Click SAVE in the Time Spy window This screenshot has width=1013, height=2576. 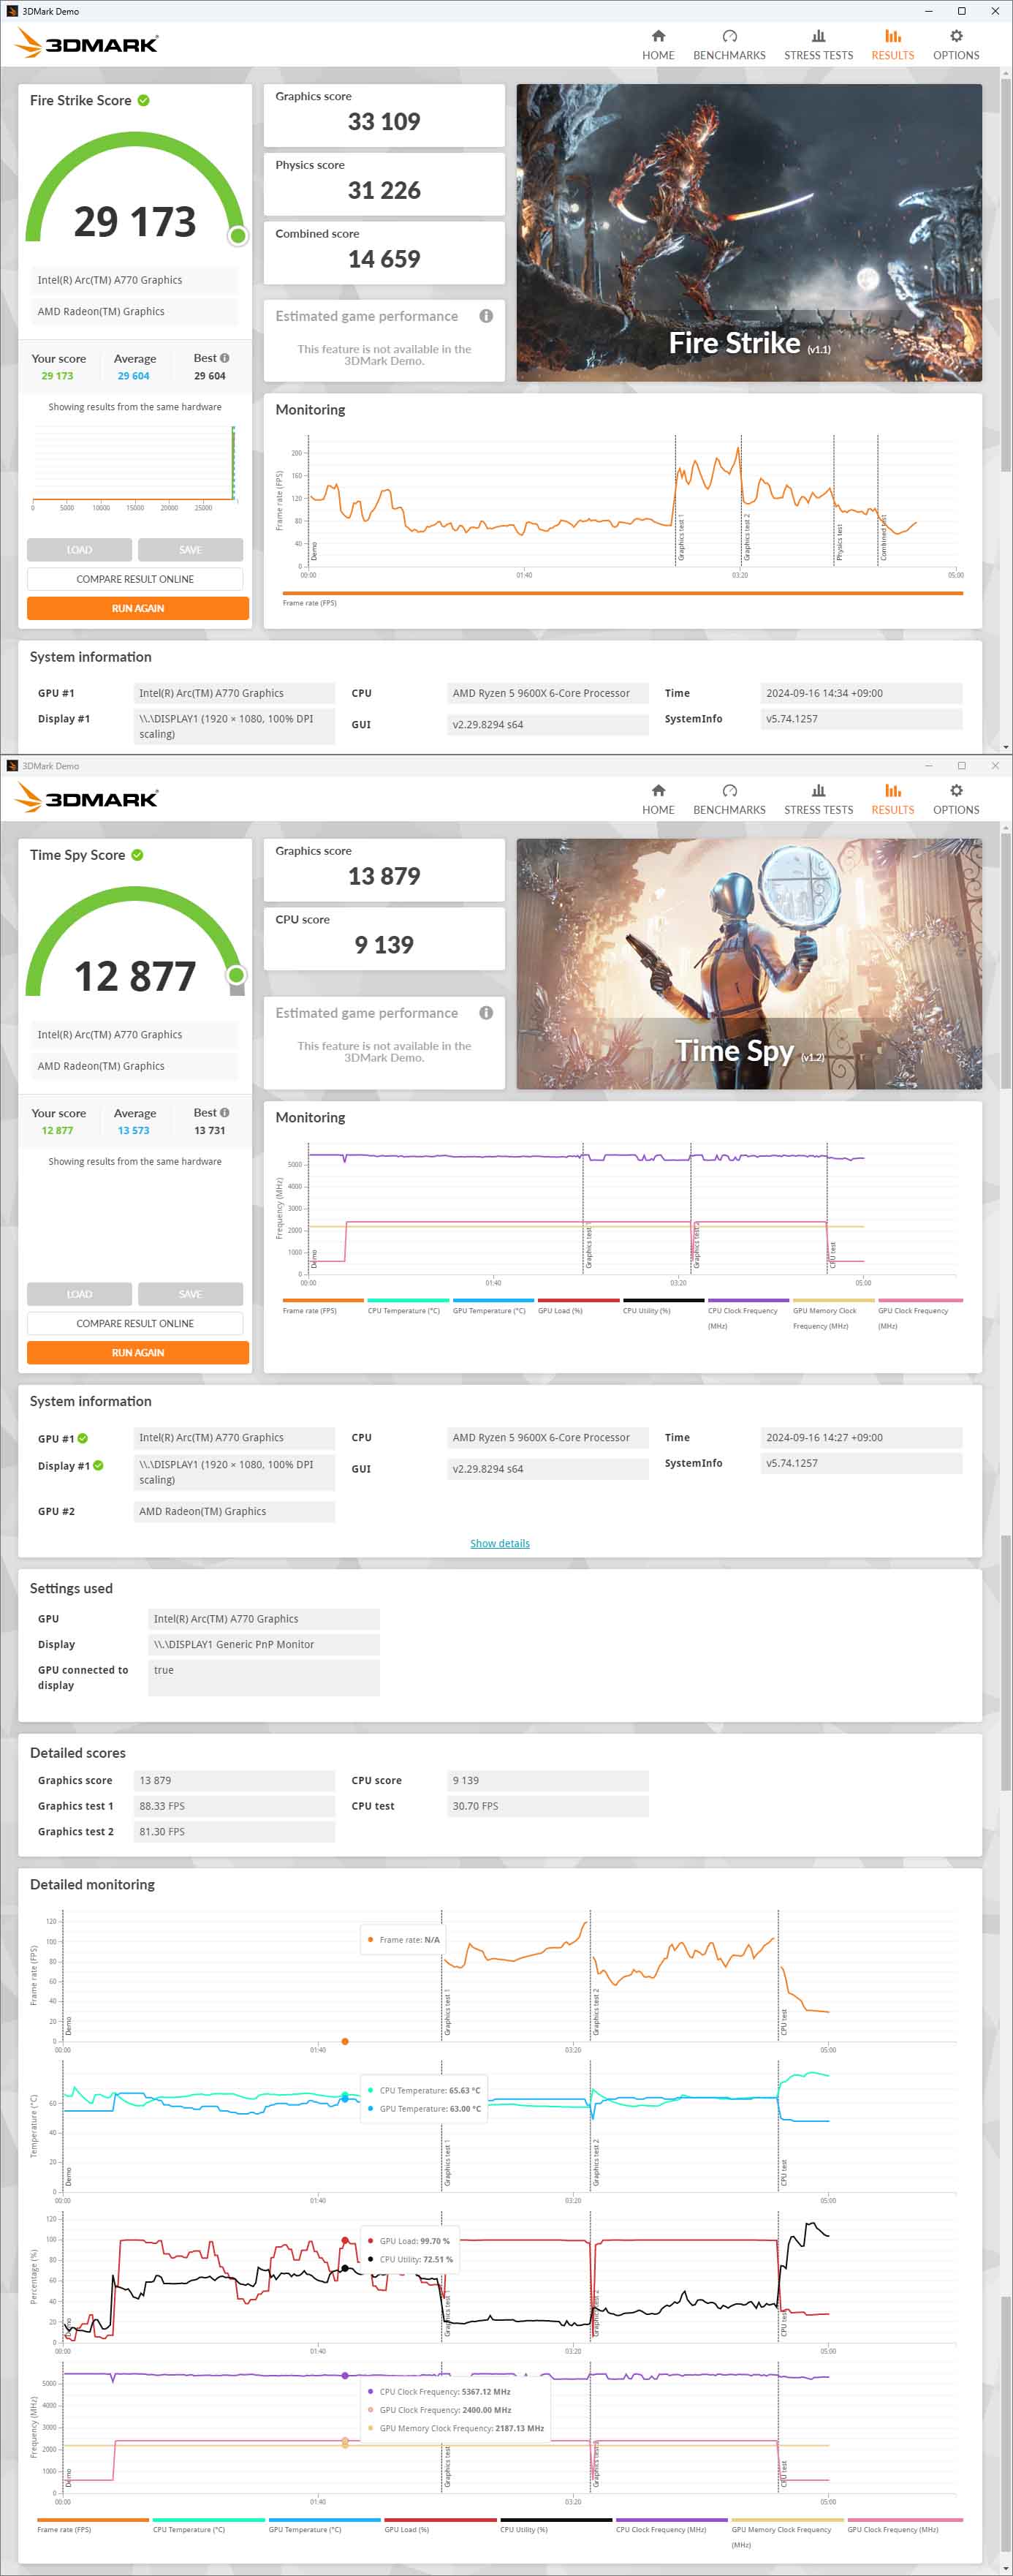[x=190, y=1294]
